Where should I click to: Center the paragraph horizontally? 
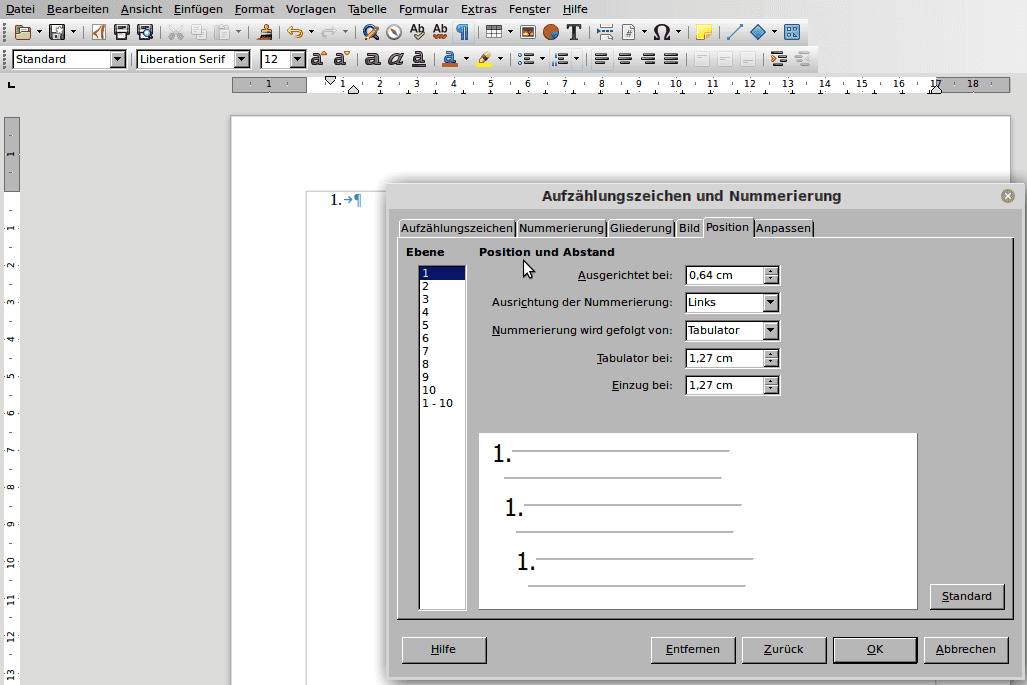tap(625, 59)
